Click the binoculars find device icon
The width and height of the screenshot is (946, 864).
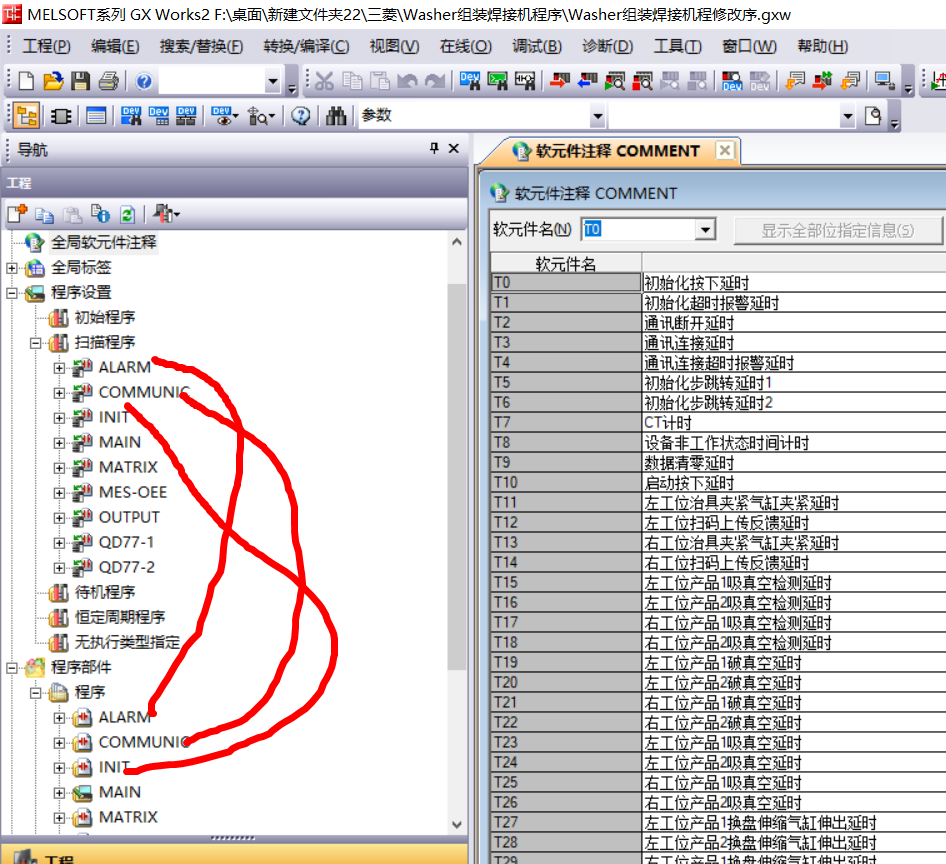click(336, 116)
